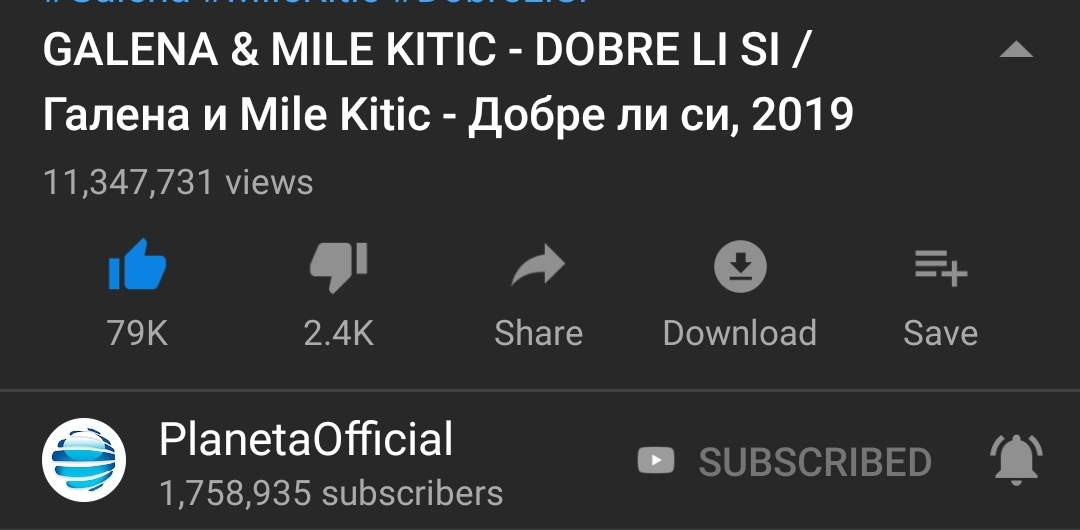Tap the add-to-playlist save icon

pos(941,267)
